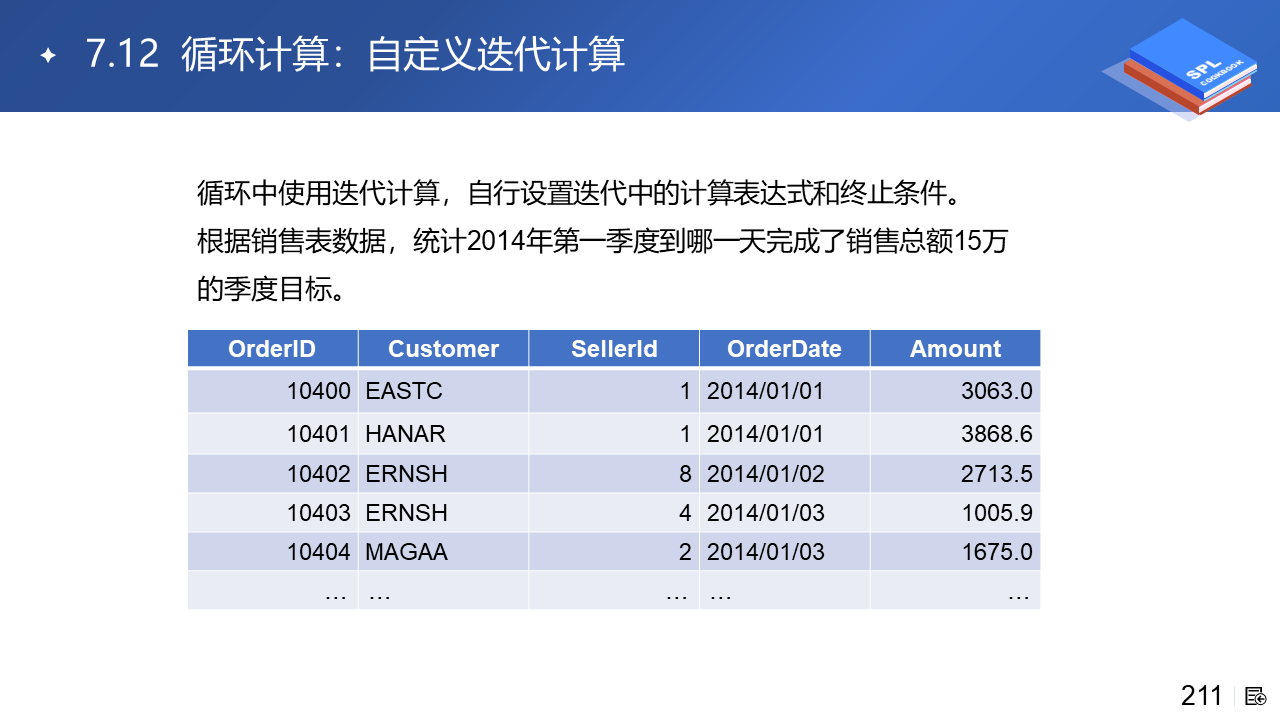This screenshot has height=720, width=1280.
Task: Click the first description line about 迭代计算
Action: [586, 193]
